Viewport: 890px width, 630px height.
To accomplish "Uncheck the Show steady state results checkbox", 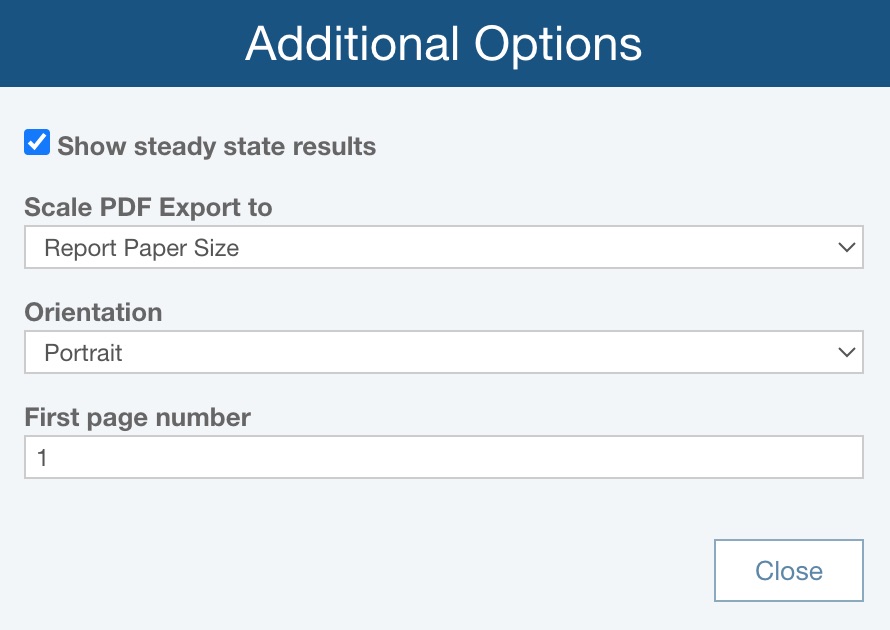I will (x=37, y=143).
